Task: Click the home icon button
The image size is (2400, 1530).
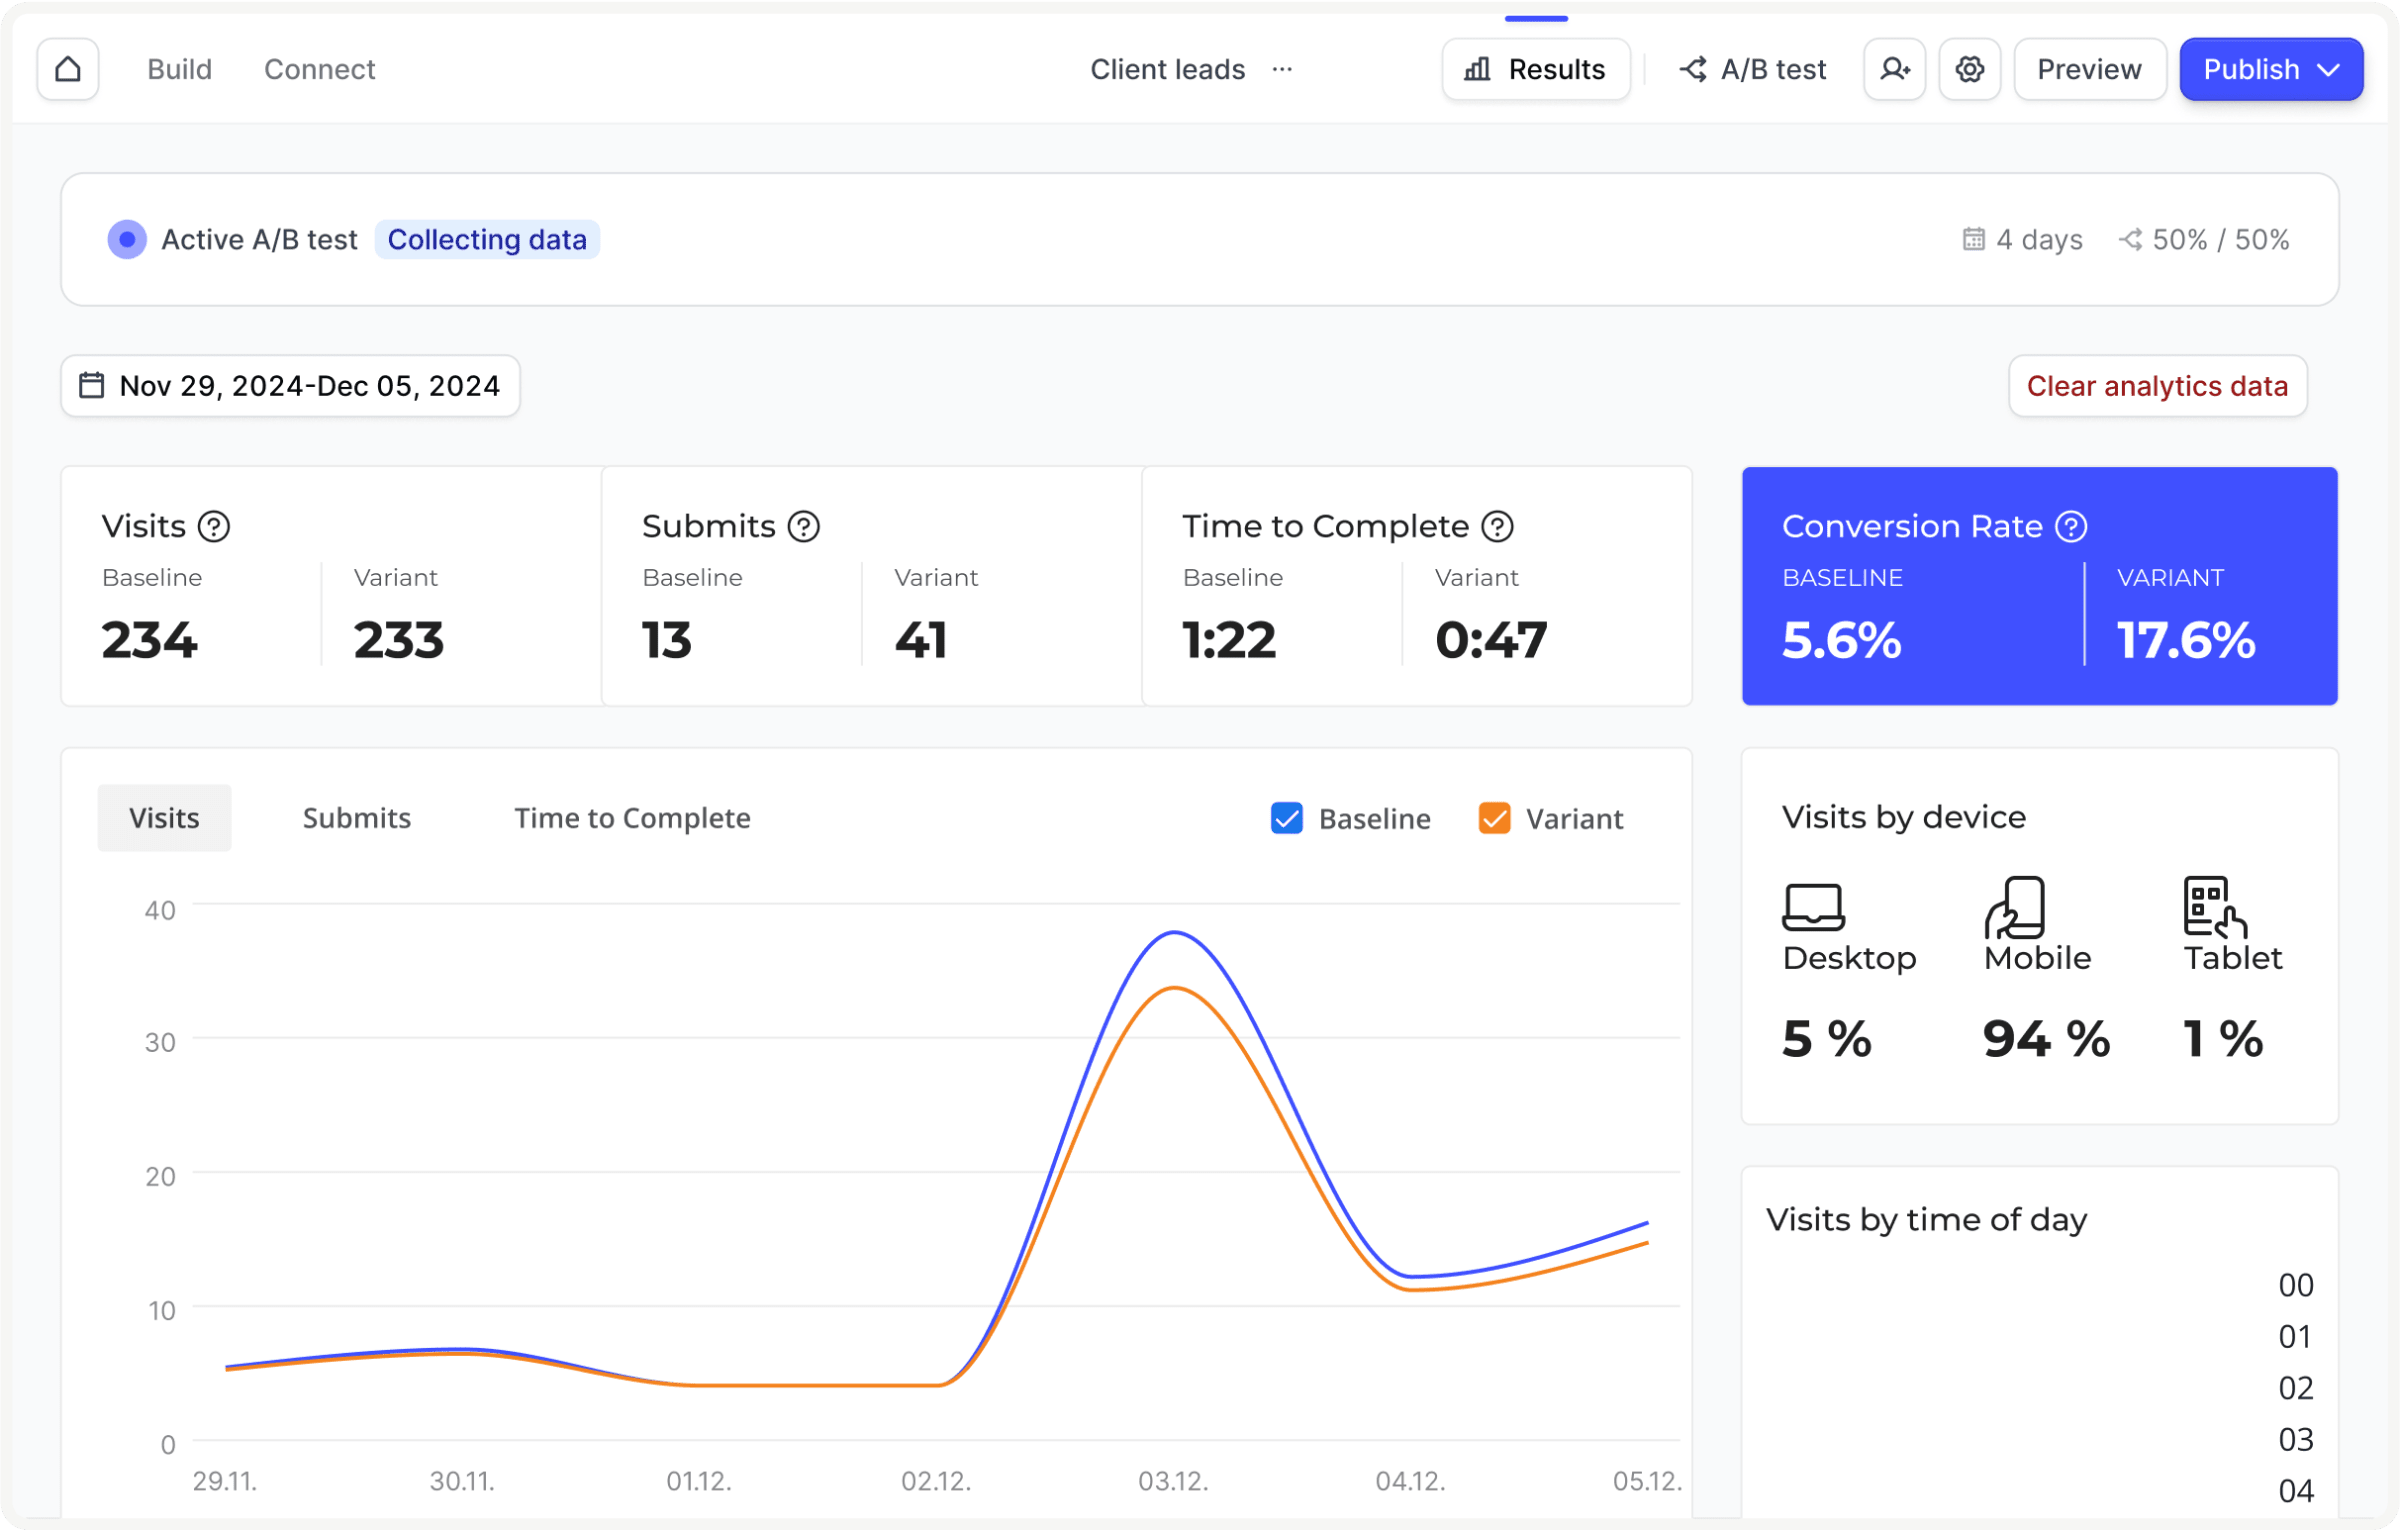Action: click(68, 69)
